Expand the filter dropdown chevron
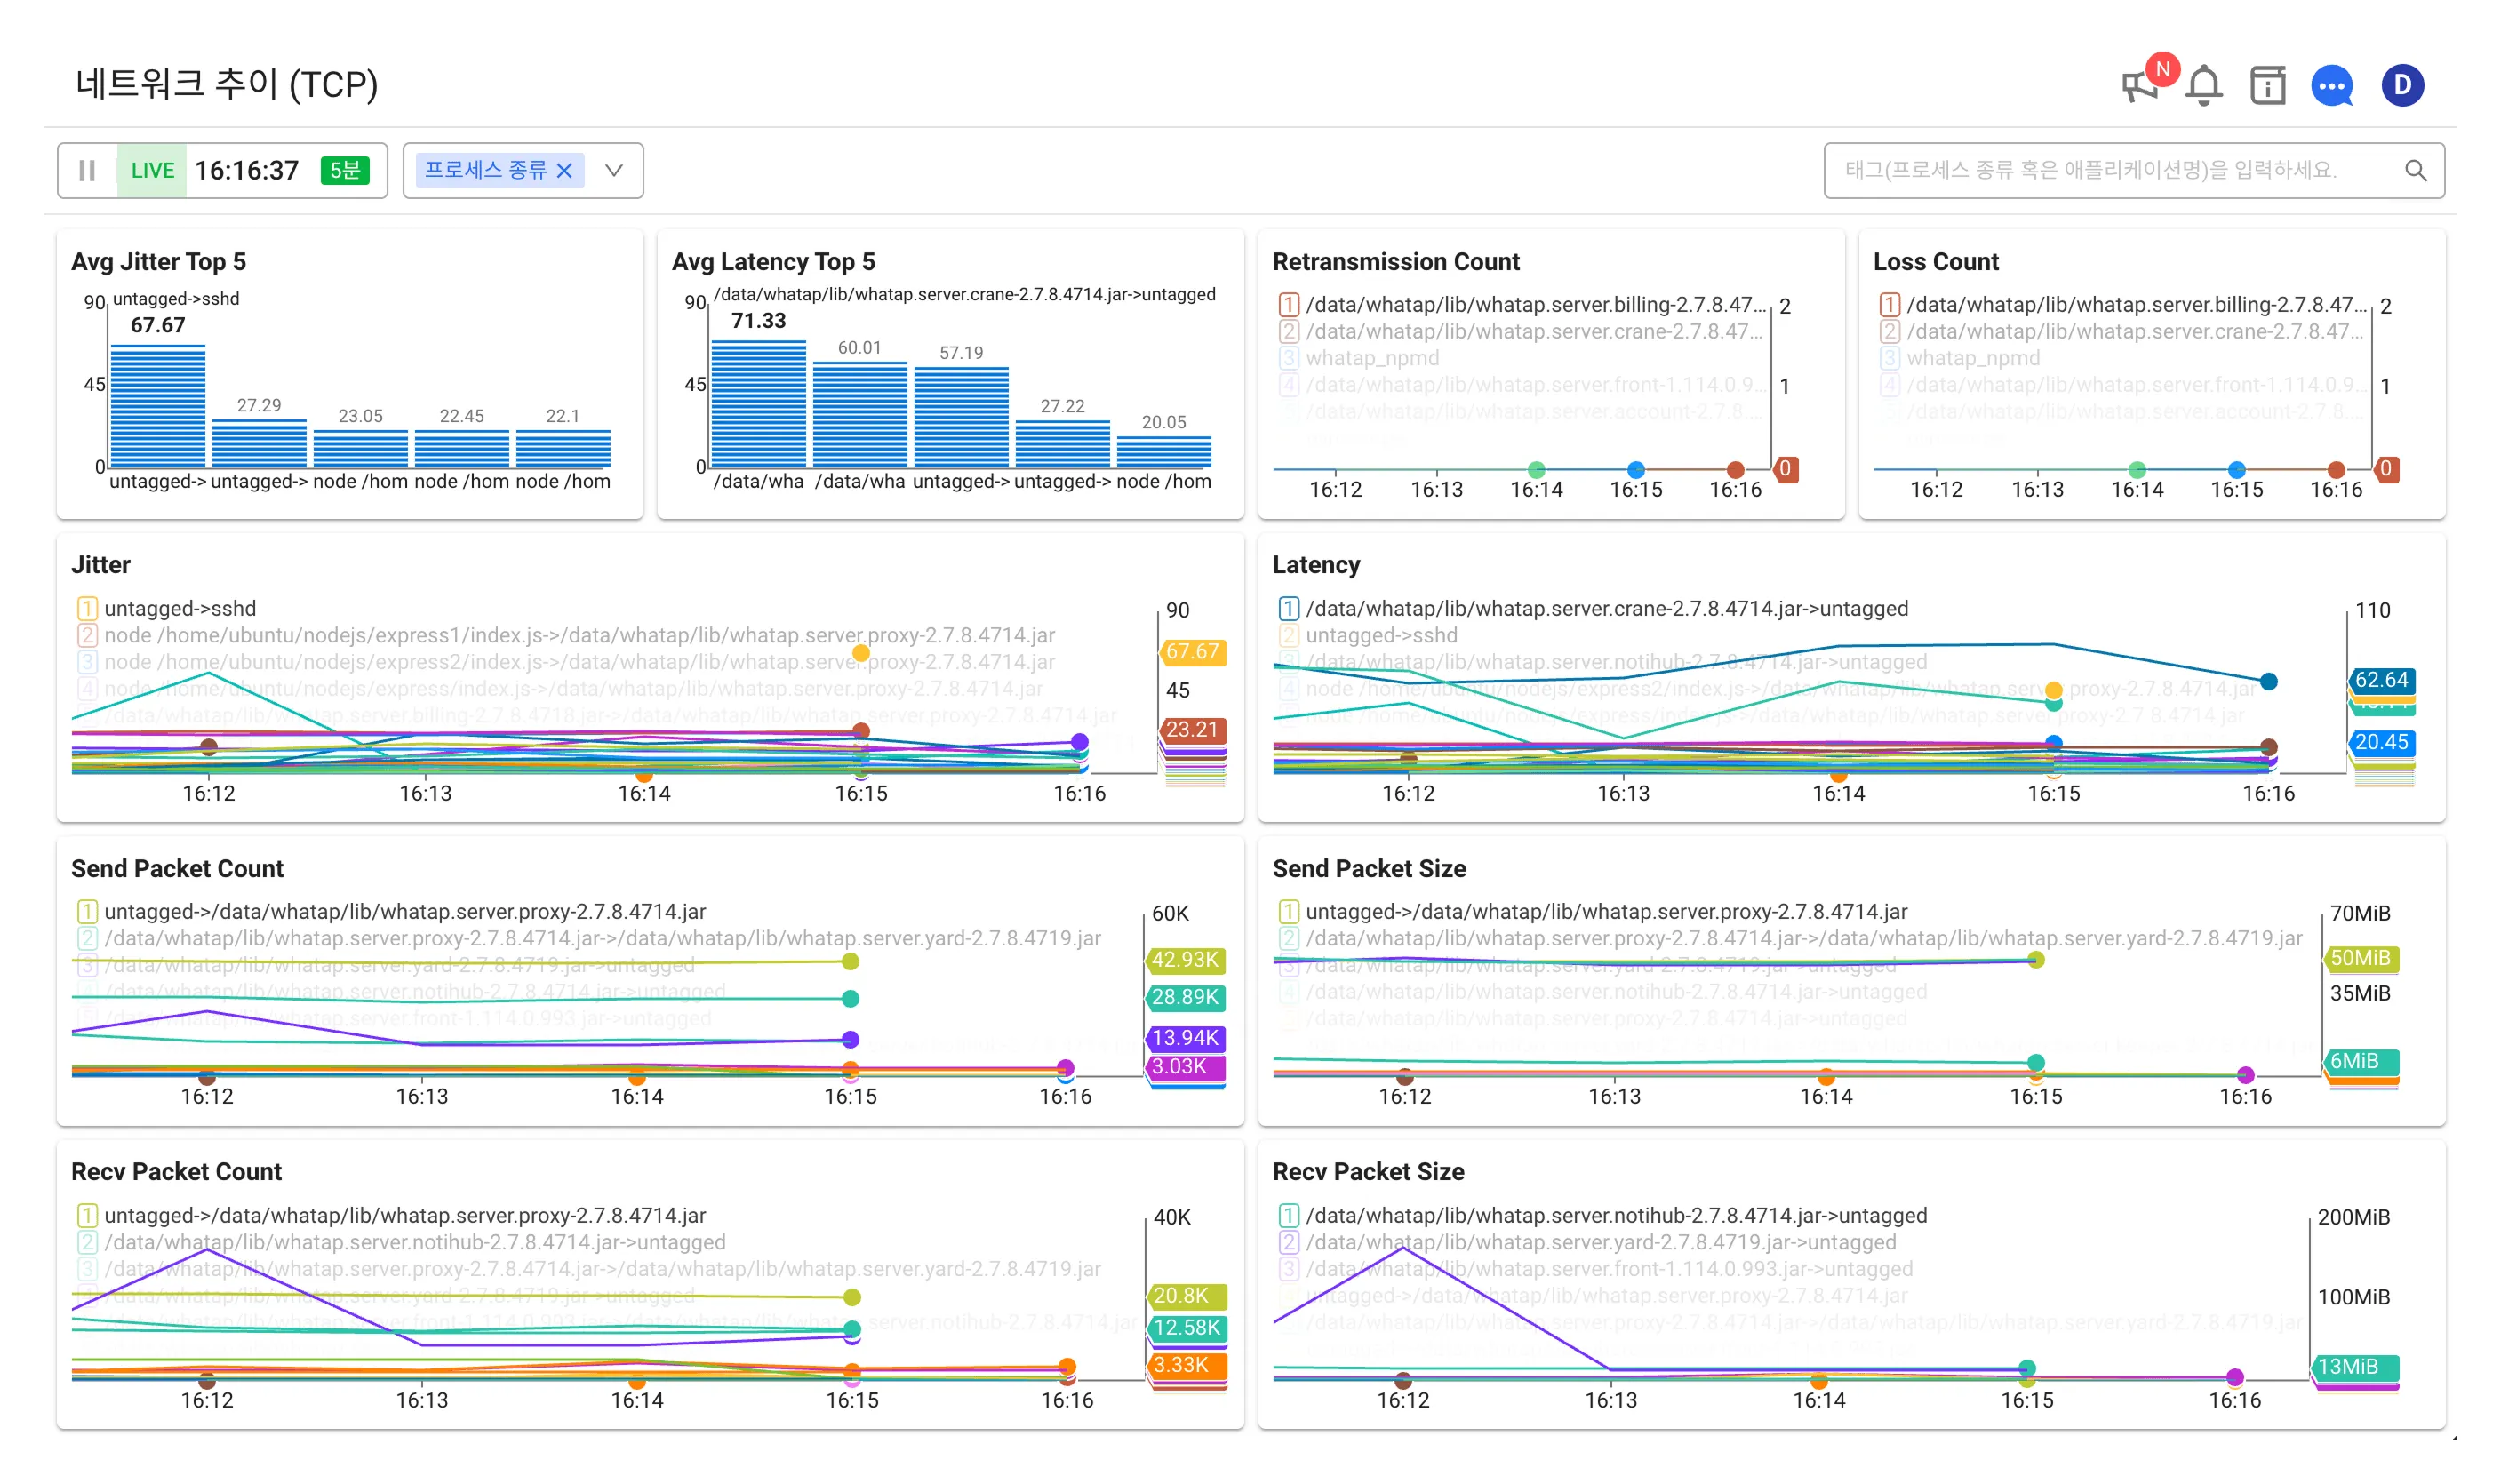 click(614, 170)
